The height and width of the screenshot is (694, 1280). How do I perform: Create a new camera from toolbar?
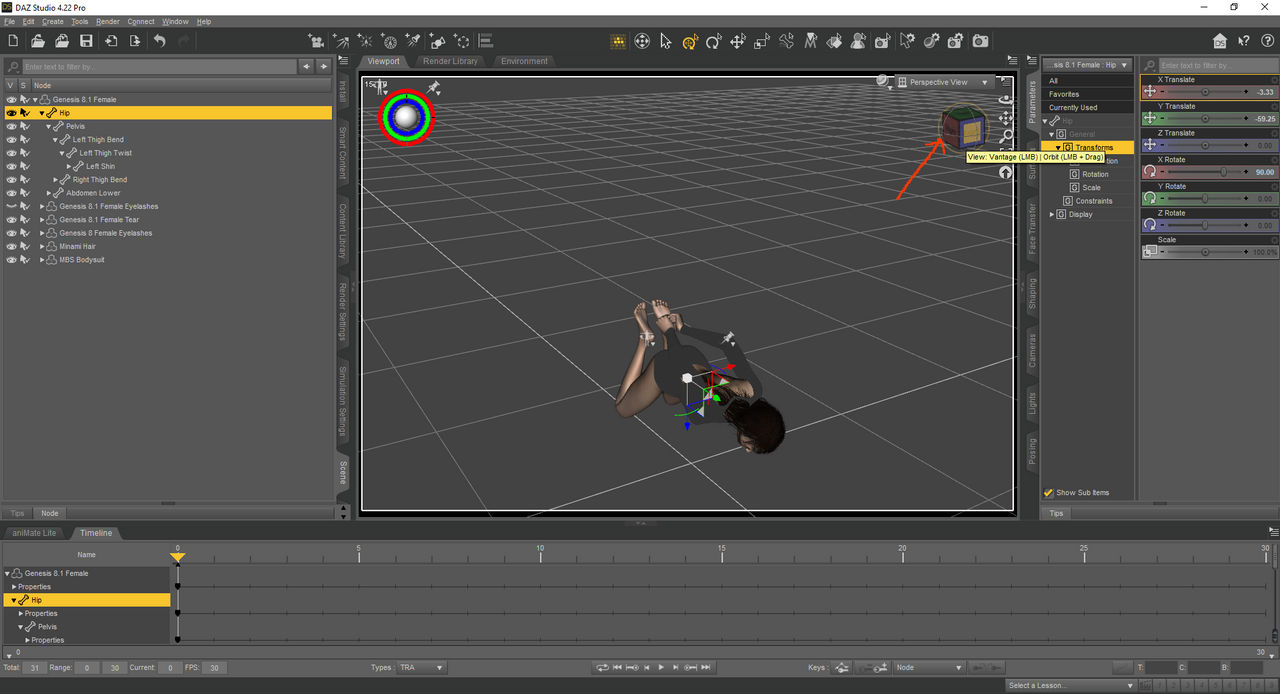click(316, 41)
